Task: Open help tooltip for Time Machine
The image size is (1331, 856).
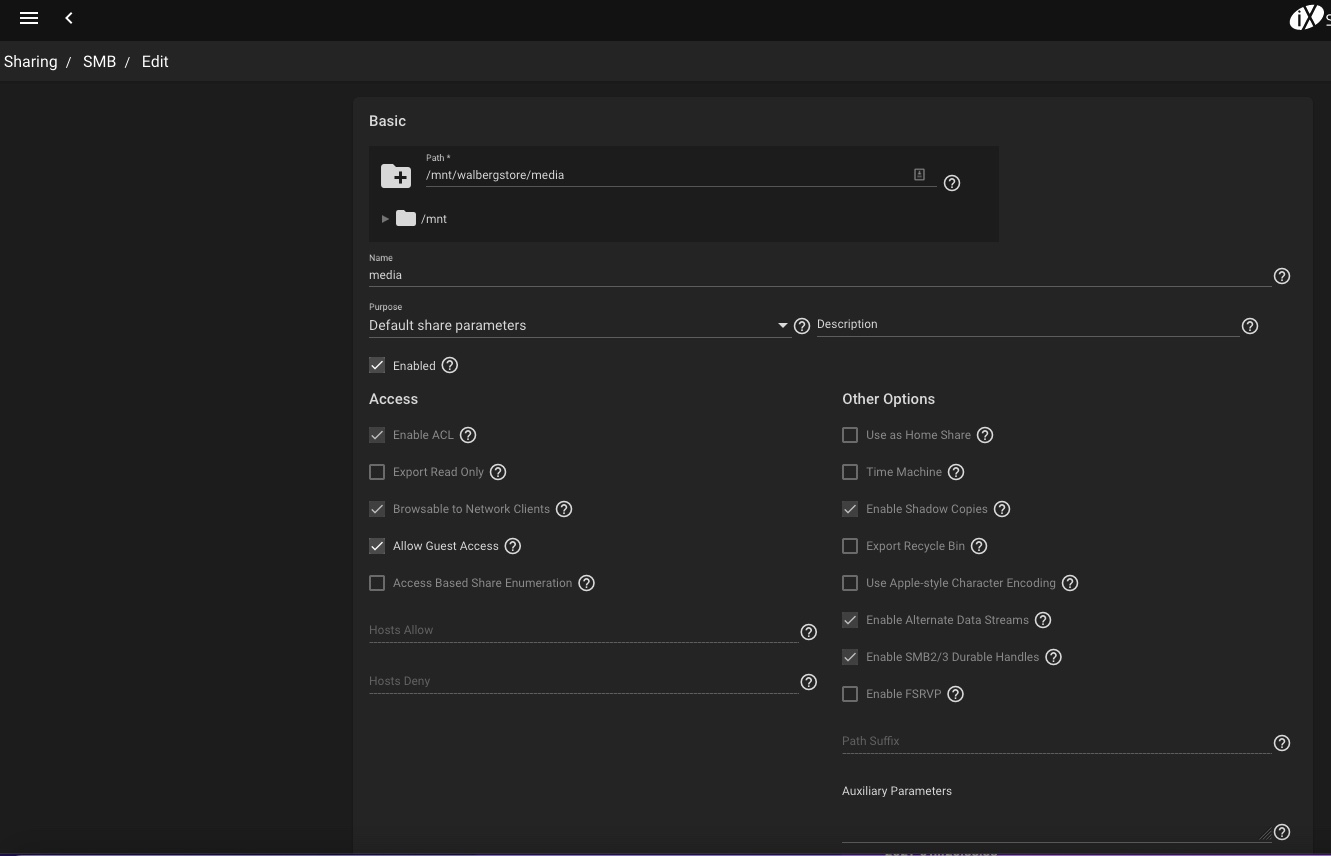Action: click(956, 472)
